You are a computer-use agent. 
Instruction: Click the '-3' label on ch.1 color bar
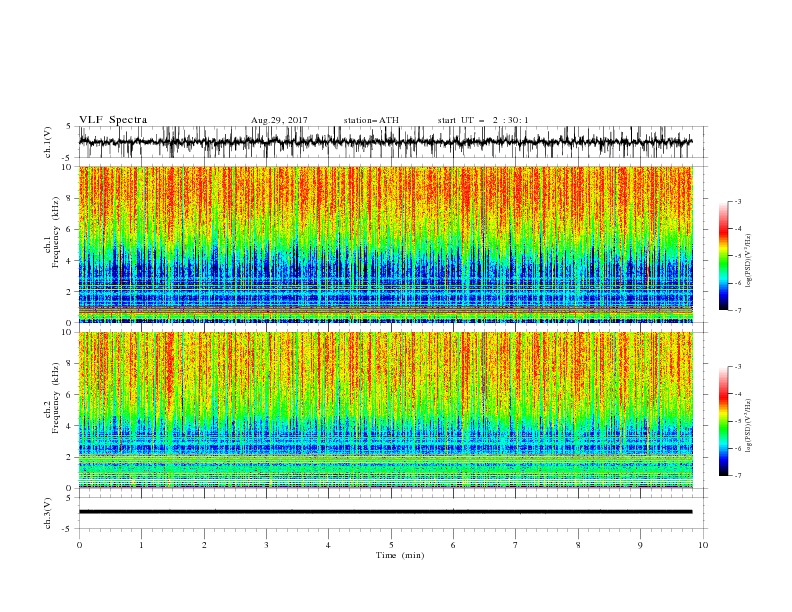(x=737, y=201)
